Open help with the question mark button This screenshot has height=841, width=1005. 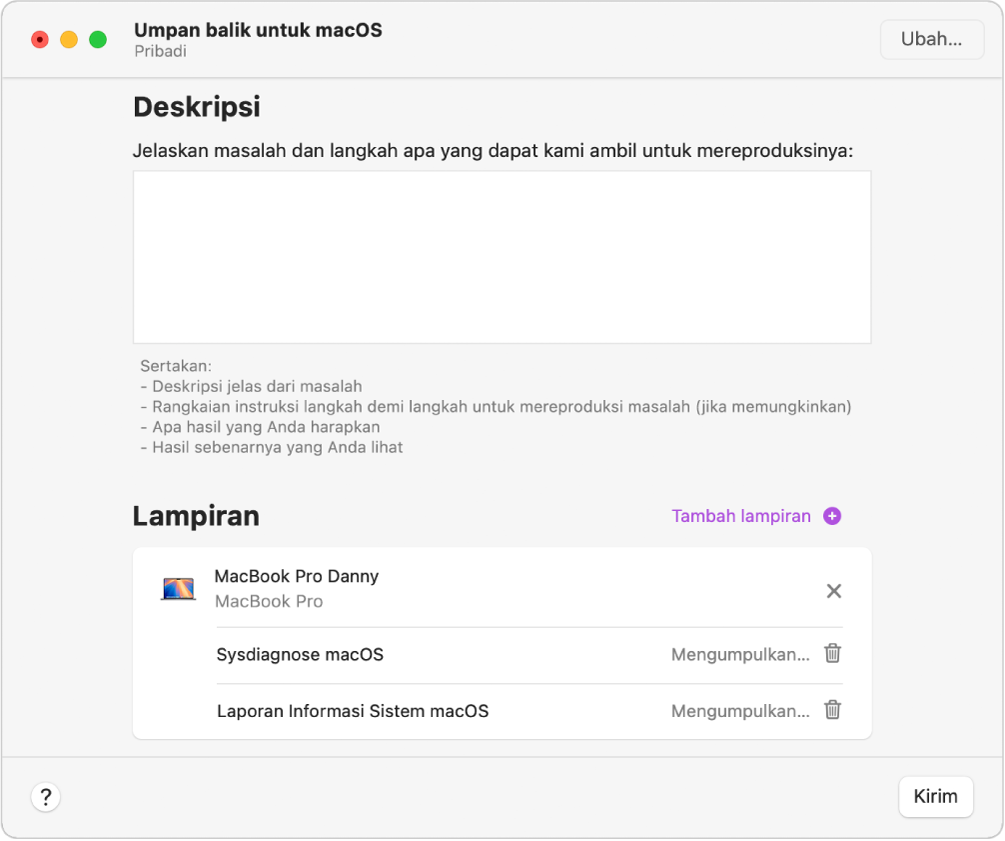pos(46,797)
